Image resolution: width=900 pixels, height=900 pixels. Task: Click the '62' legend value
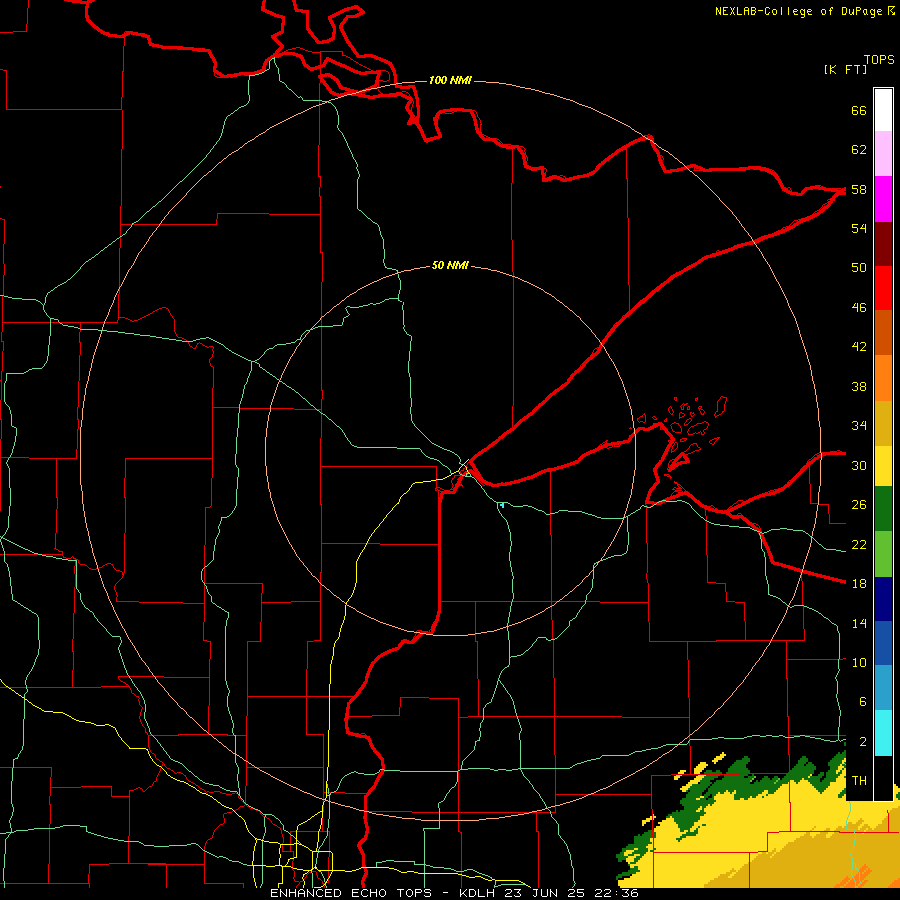tap(859, 150)
